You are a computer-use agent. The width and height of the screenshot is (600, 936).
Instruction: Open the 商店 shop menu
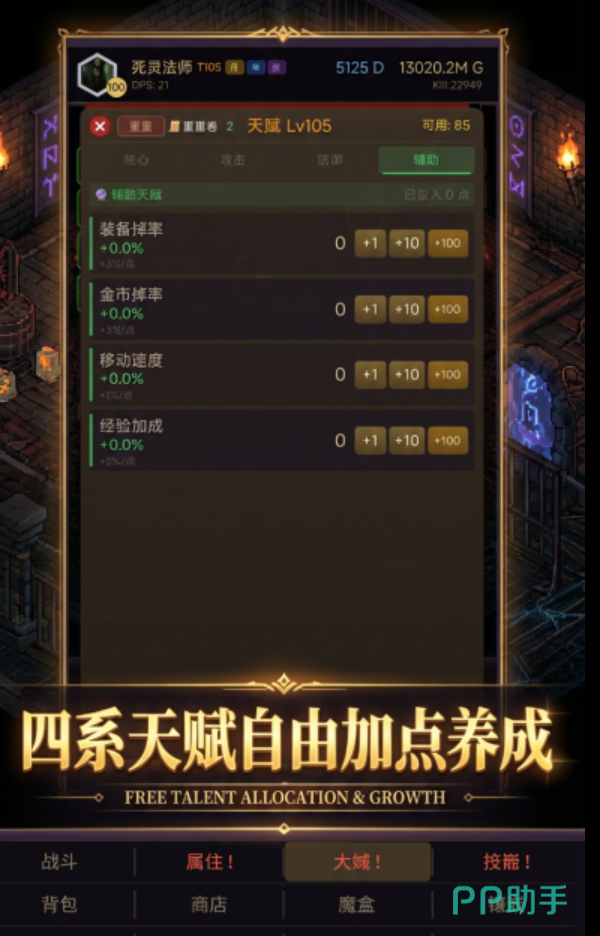pyautogui.click(x=208, y=904)
